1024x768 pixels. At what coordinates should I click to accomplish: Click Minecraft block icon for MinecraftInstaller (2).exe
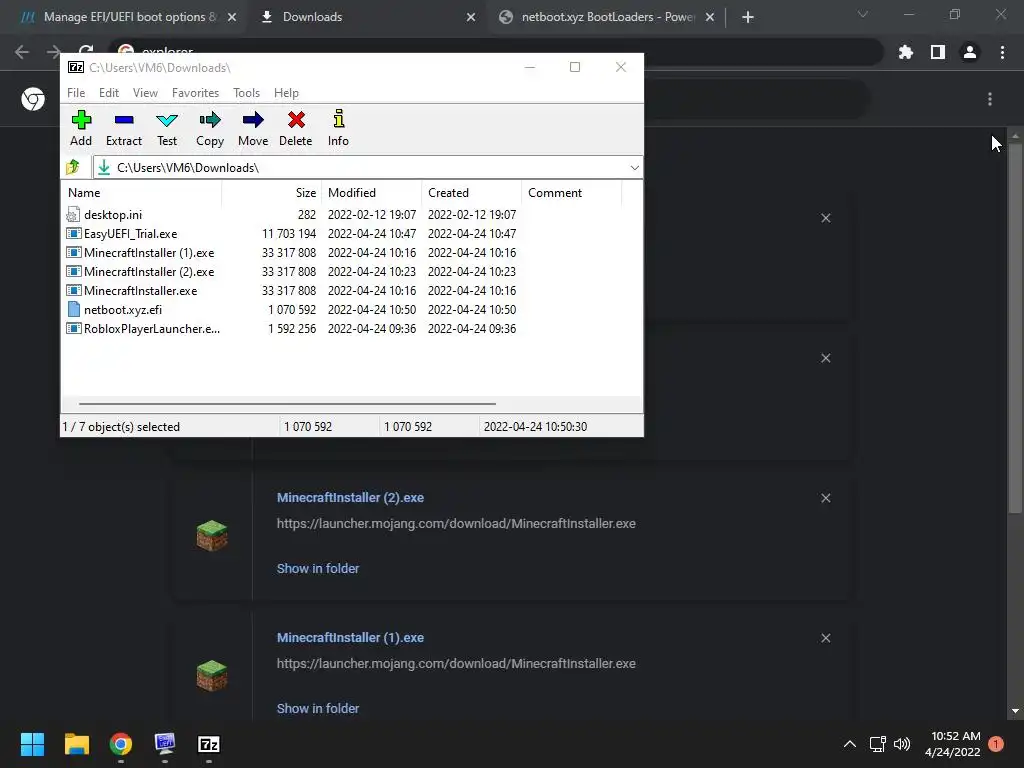tap(212, 536)
